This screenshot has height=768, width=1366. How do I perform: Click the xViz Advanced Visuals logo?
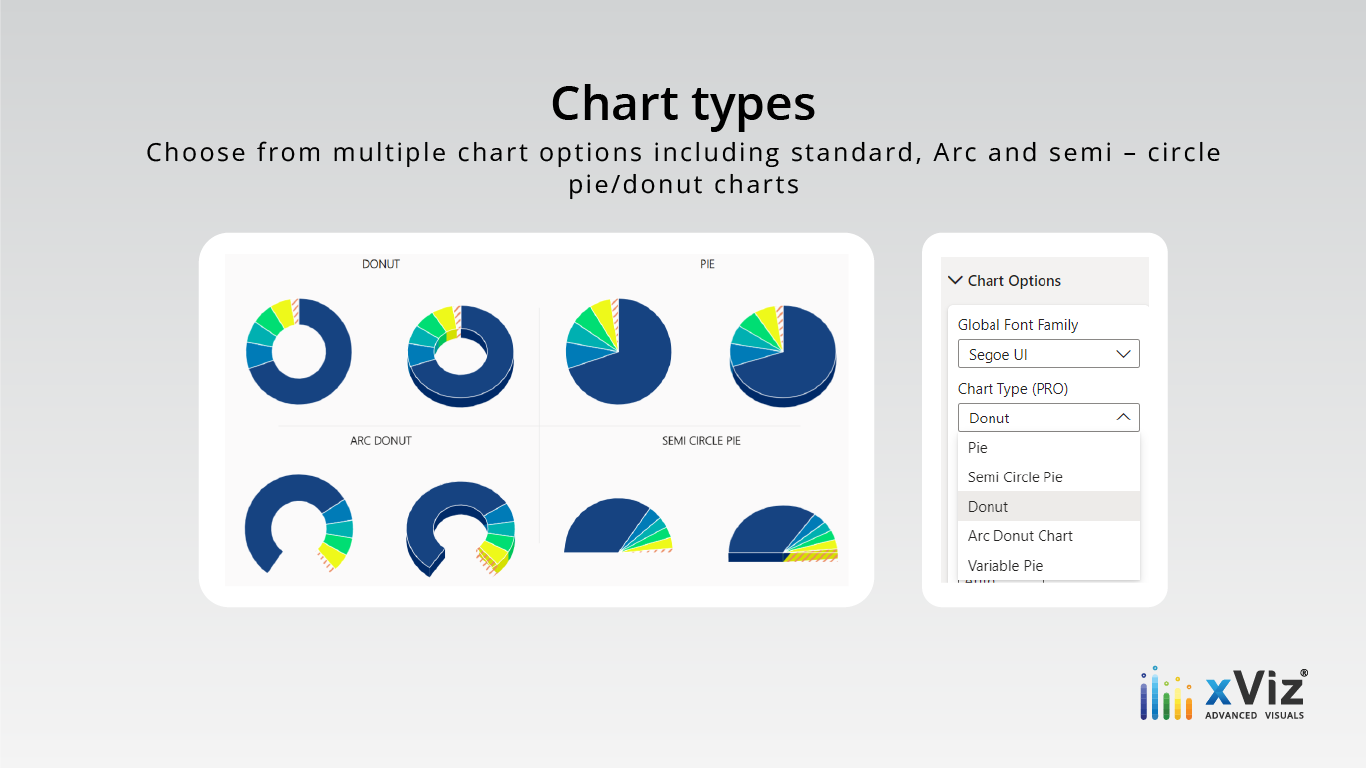[1223, 693]
